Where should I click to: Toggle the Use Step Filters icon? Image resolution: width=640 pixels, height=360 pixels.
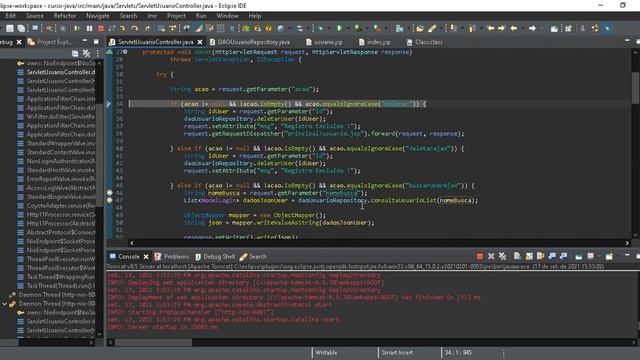172,28
